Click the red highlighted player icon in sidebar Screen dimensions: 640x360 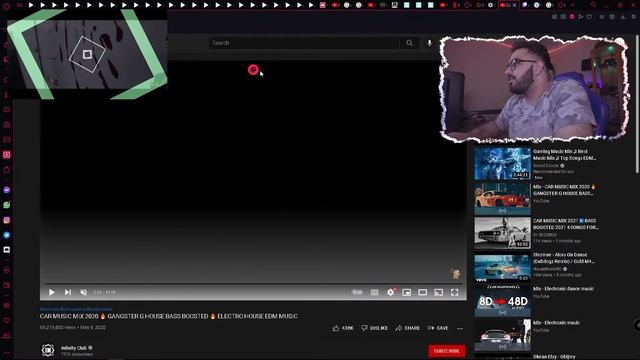coord(7,155)
